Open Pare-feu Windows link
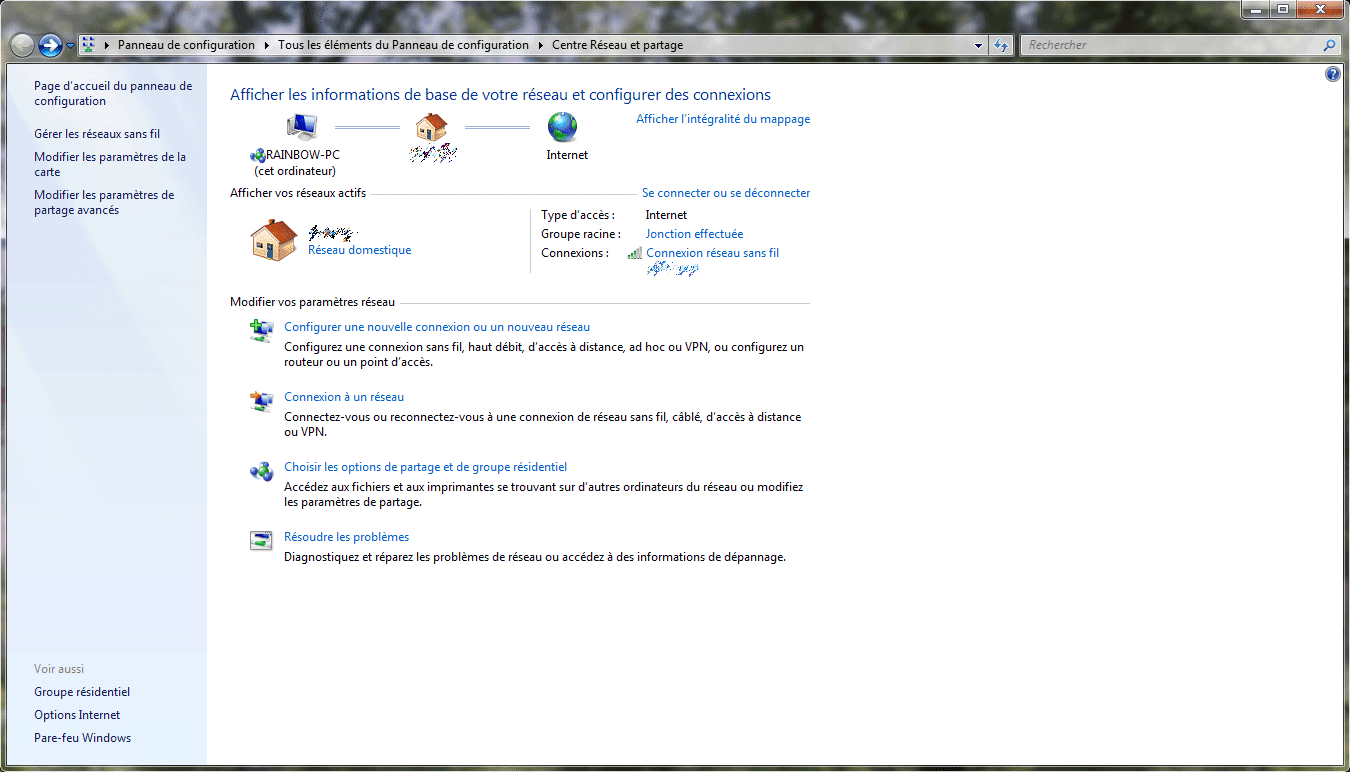This screenshot has height=772, width=1350. (82, 738)
